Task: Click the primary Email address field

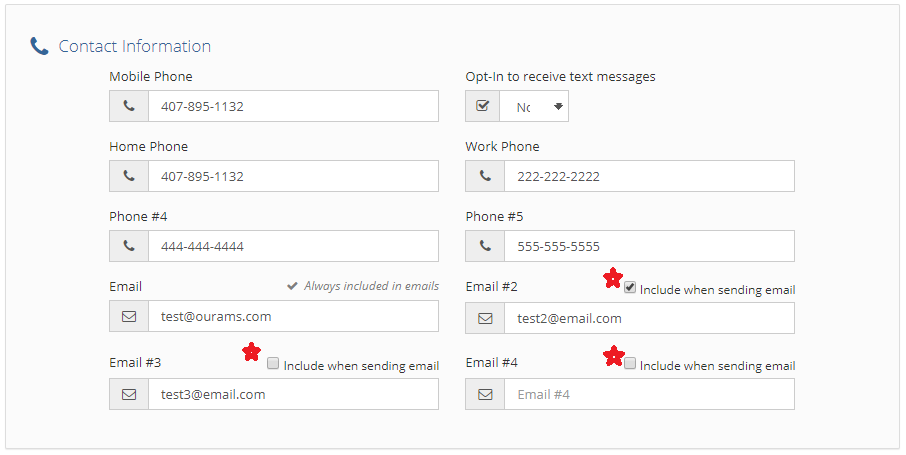Action: [x=292, y=316]
